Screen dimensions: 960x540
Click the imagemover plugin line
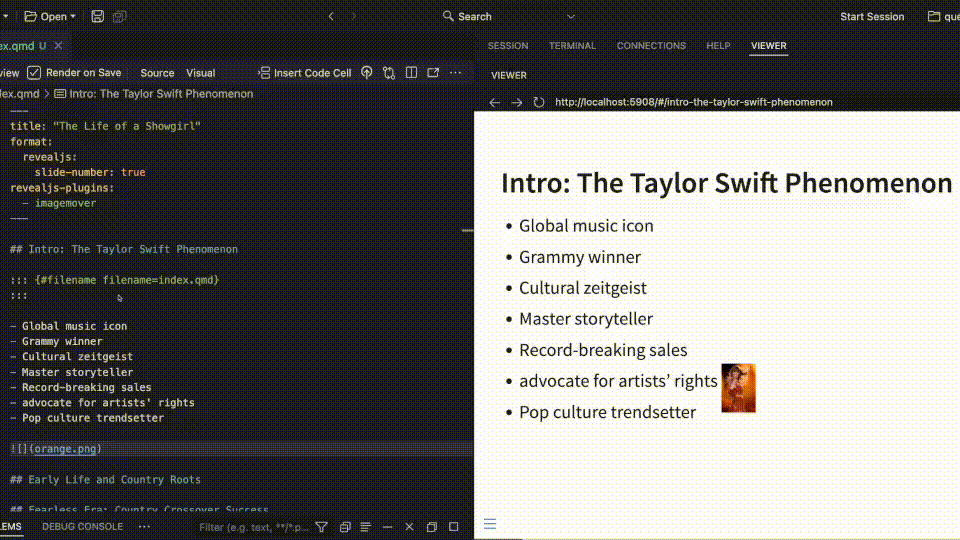pyautogui.click(x=59, y=203)
